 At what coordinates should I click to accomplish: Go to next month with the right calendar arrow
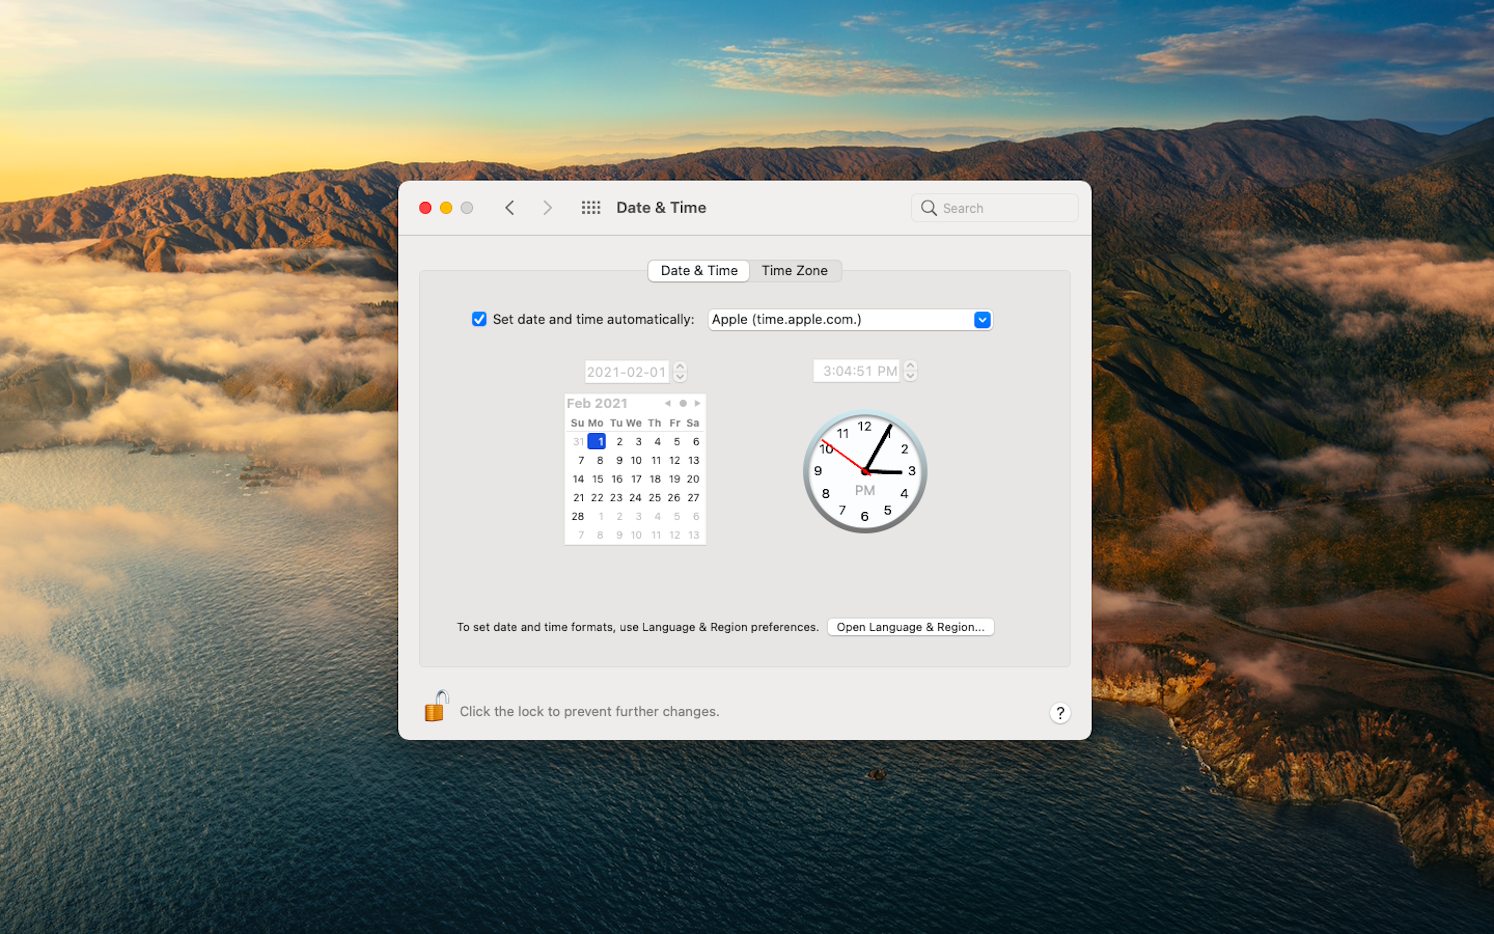click(x=697, y=403)
